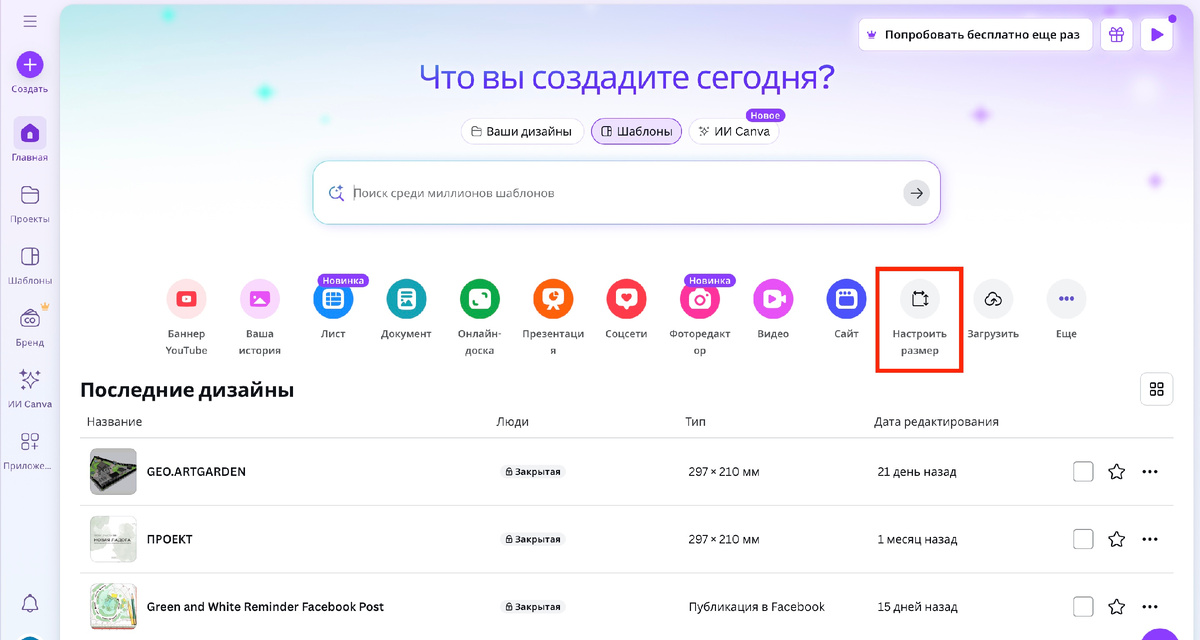This screenshot has width=1200, height=640.
Task: Select the Презентация design type
Action: [553, 317]
